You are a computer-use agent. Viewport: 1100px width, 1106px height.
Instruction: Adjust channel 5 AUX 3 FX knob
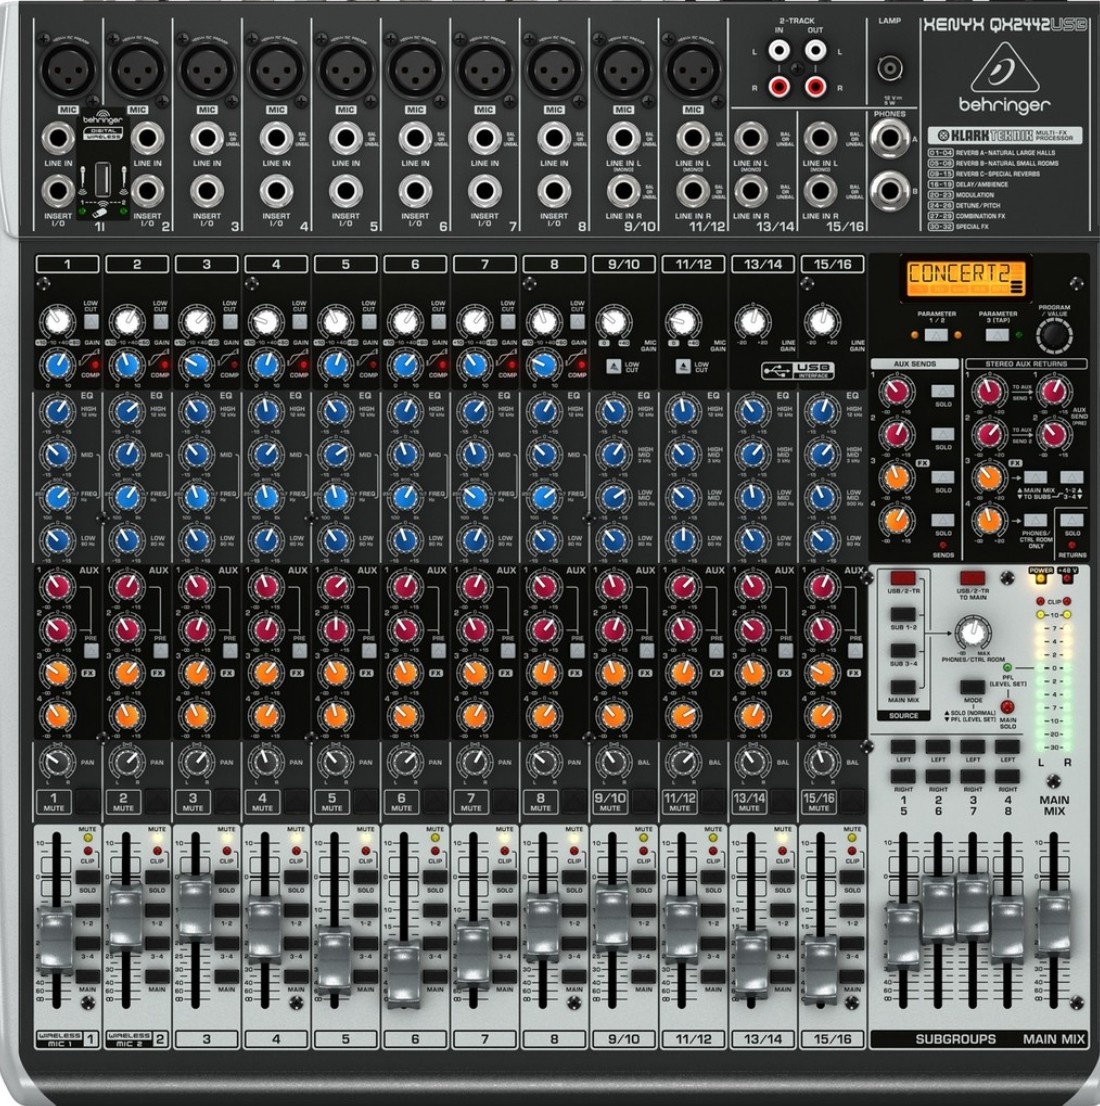(336, 672)
